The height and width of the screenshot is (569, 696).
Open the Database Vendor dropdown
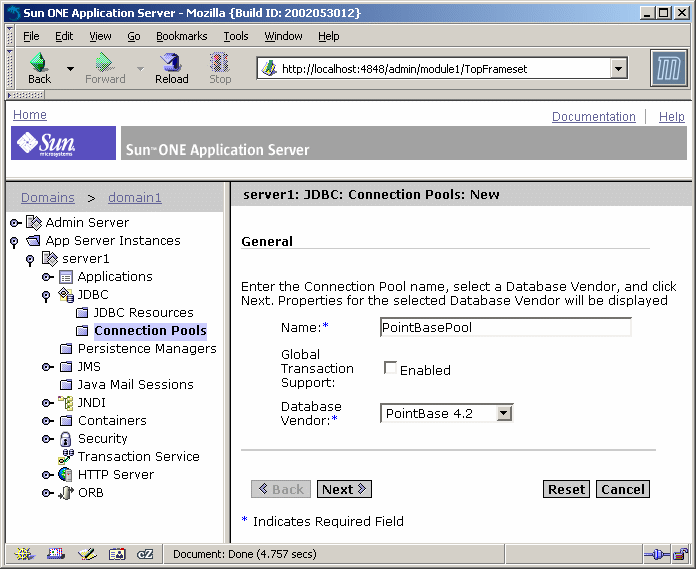[503, 413]
